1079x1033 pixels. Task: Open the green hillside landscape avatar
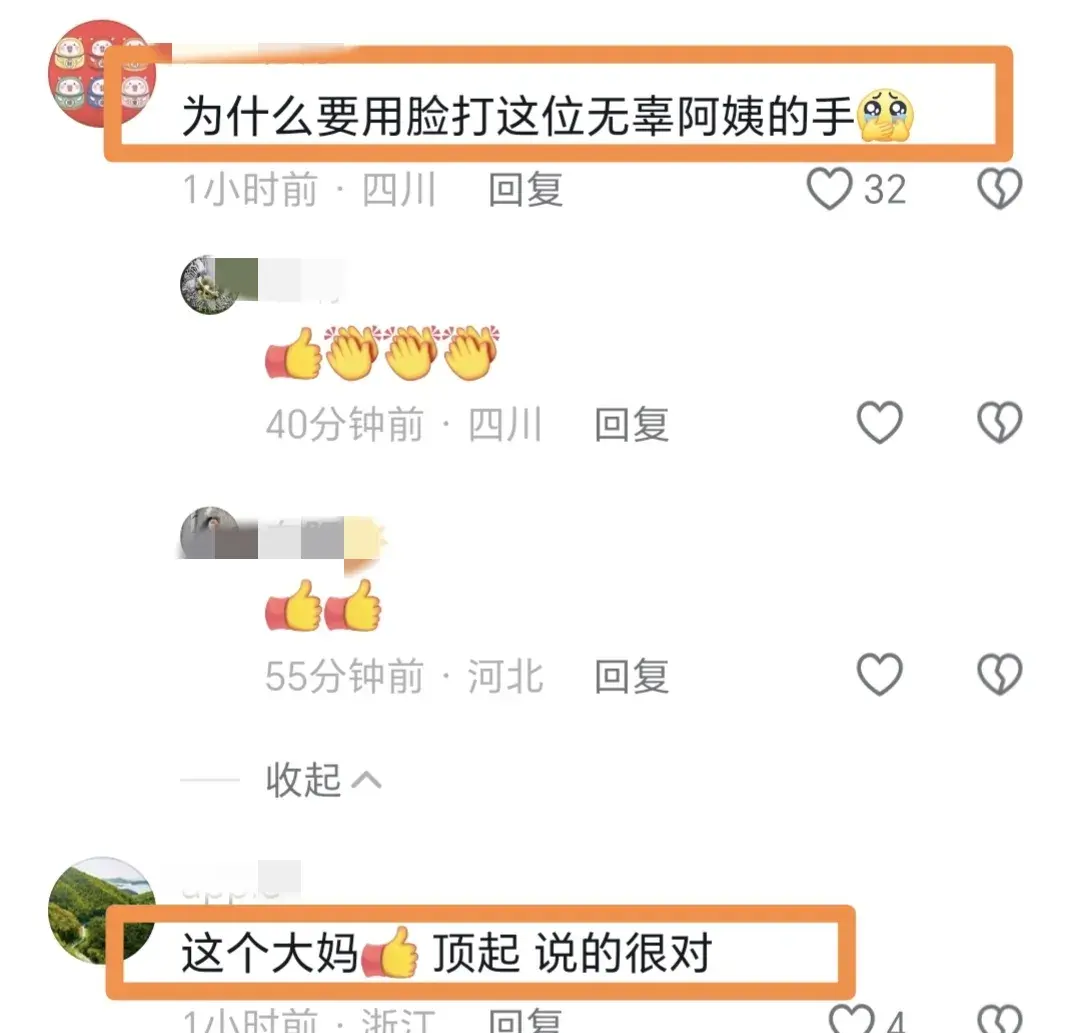click(x=102, y=910)
